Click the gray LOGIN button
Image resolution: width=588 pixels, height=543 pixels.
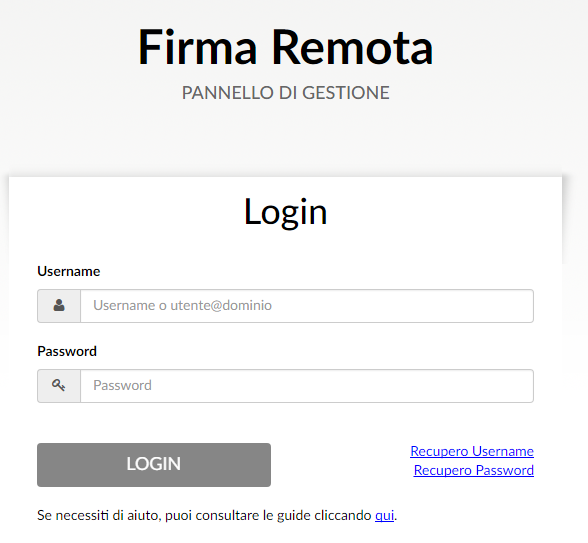coord(154,465)
